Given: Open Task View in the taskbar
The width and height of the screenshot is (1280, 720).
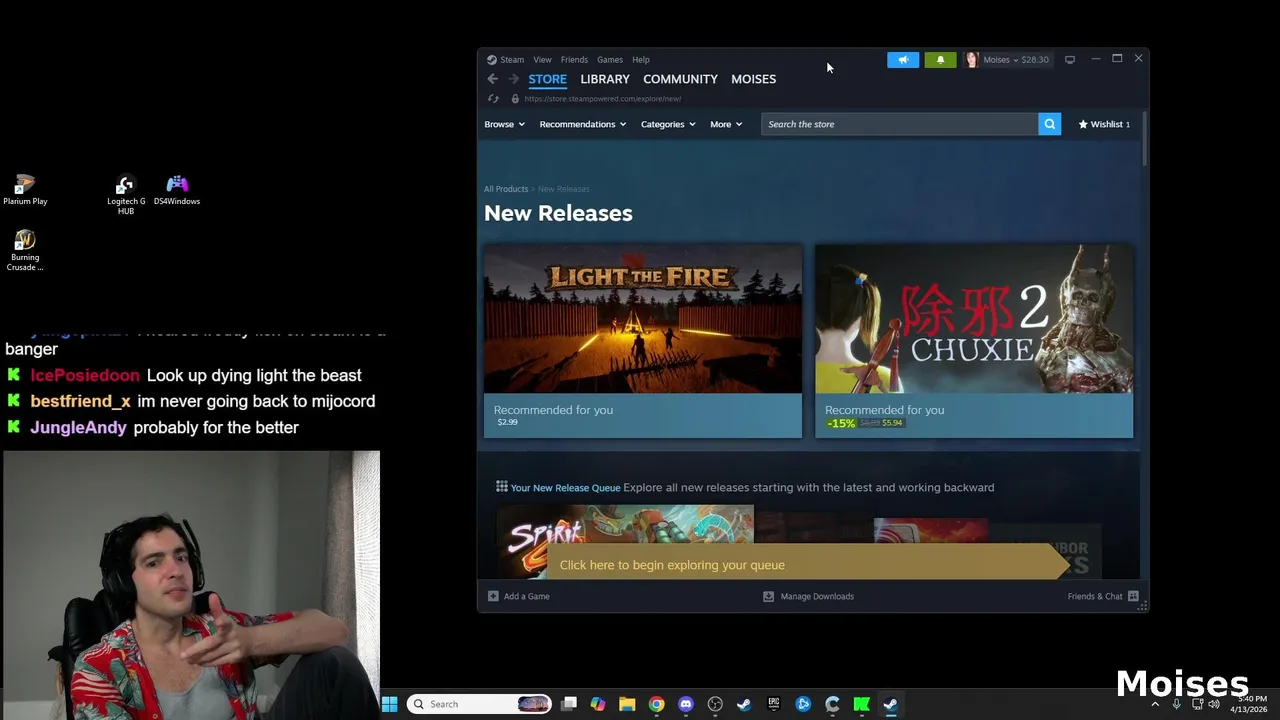Looking at the screenshot, I should (569, 704).
